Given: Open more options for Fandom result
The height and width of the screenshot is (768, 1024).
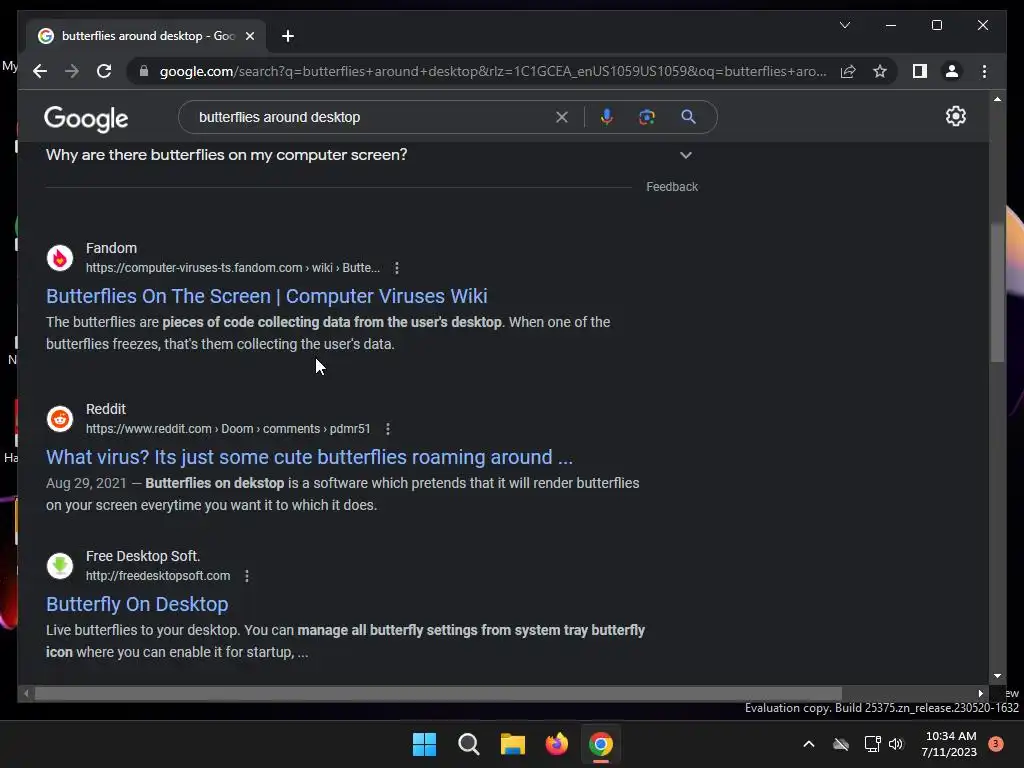Looking at the screenshot, I should 396,268.
